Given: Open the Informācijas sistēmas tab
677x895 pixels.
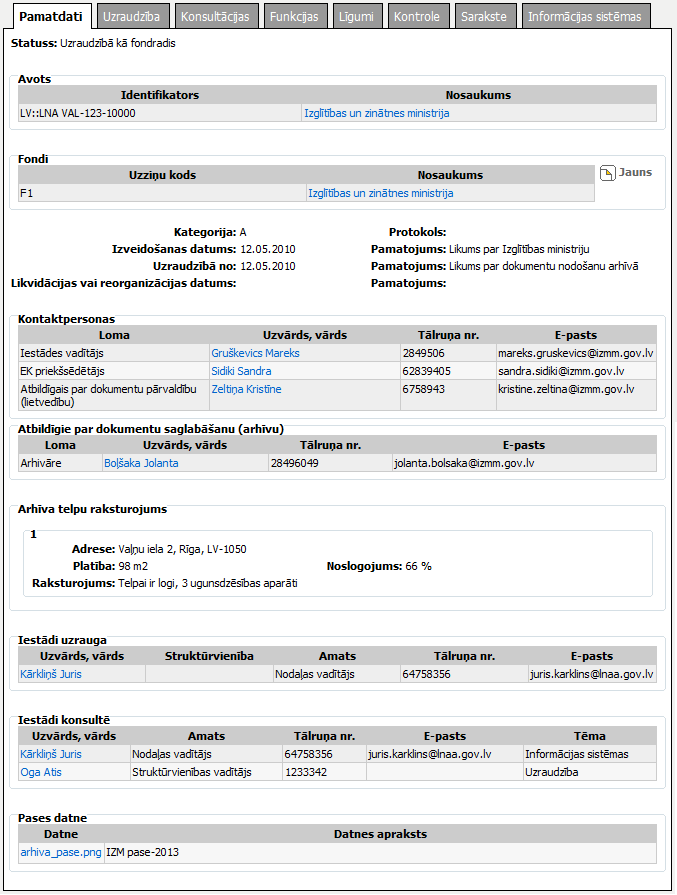Looking at the screenshot, I should [x=584, y=17].
